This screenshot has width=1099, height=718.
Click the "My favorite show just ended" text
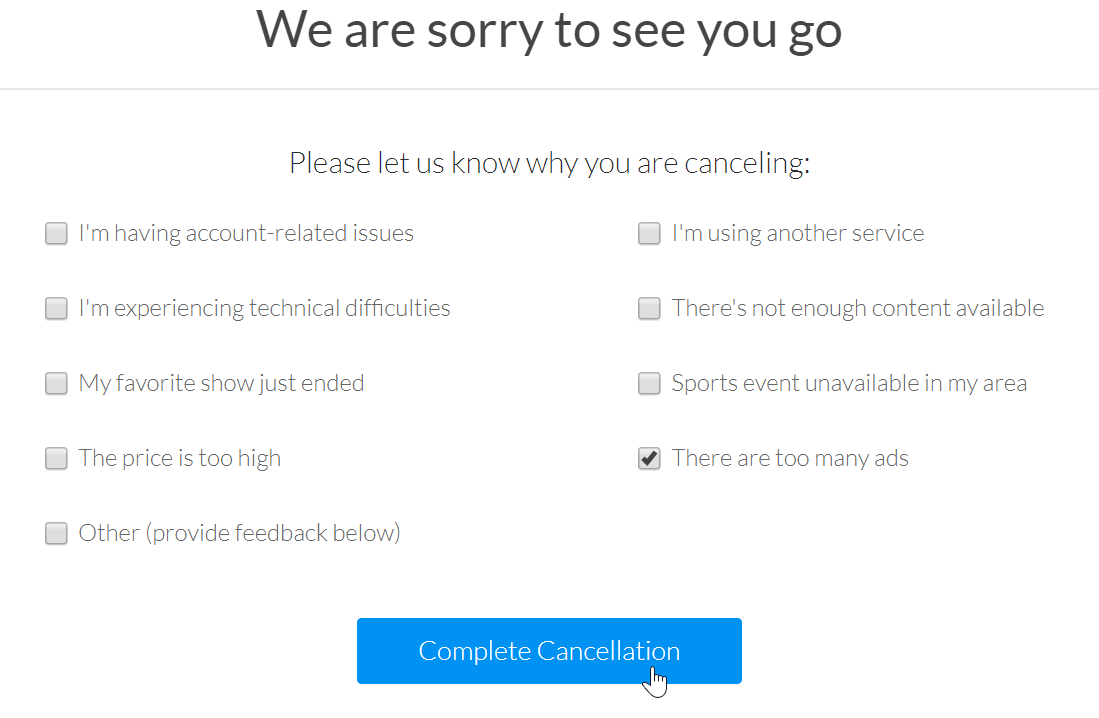(221, 383)
